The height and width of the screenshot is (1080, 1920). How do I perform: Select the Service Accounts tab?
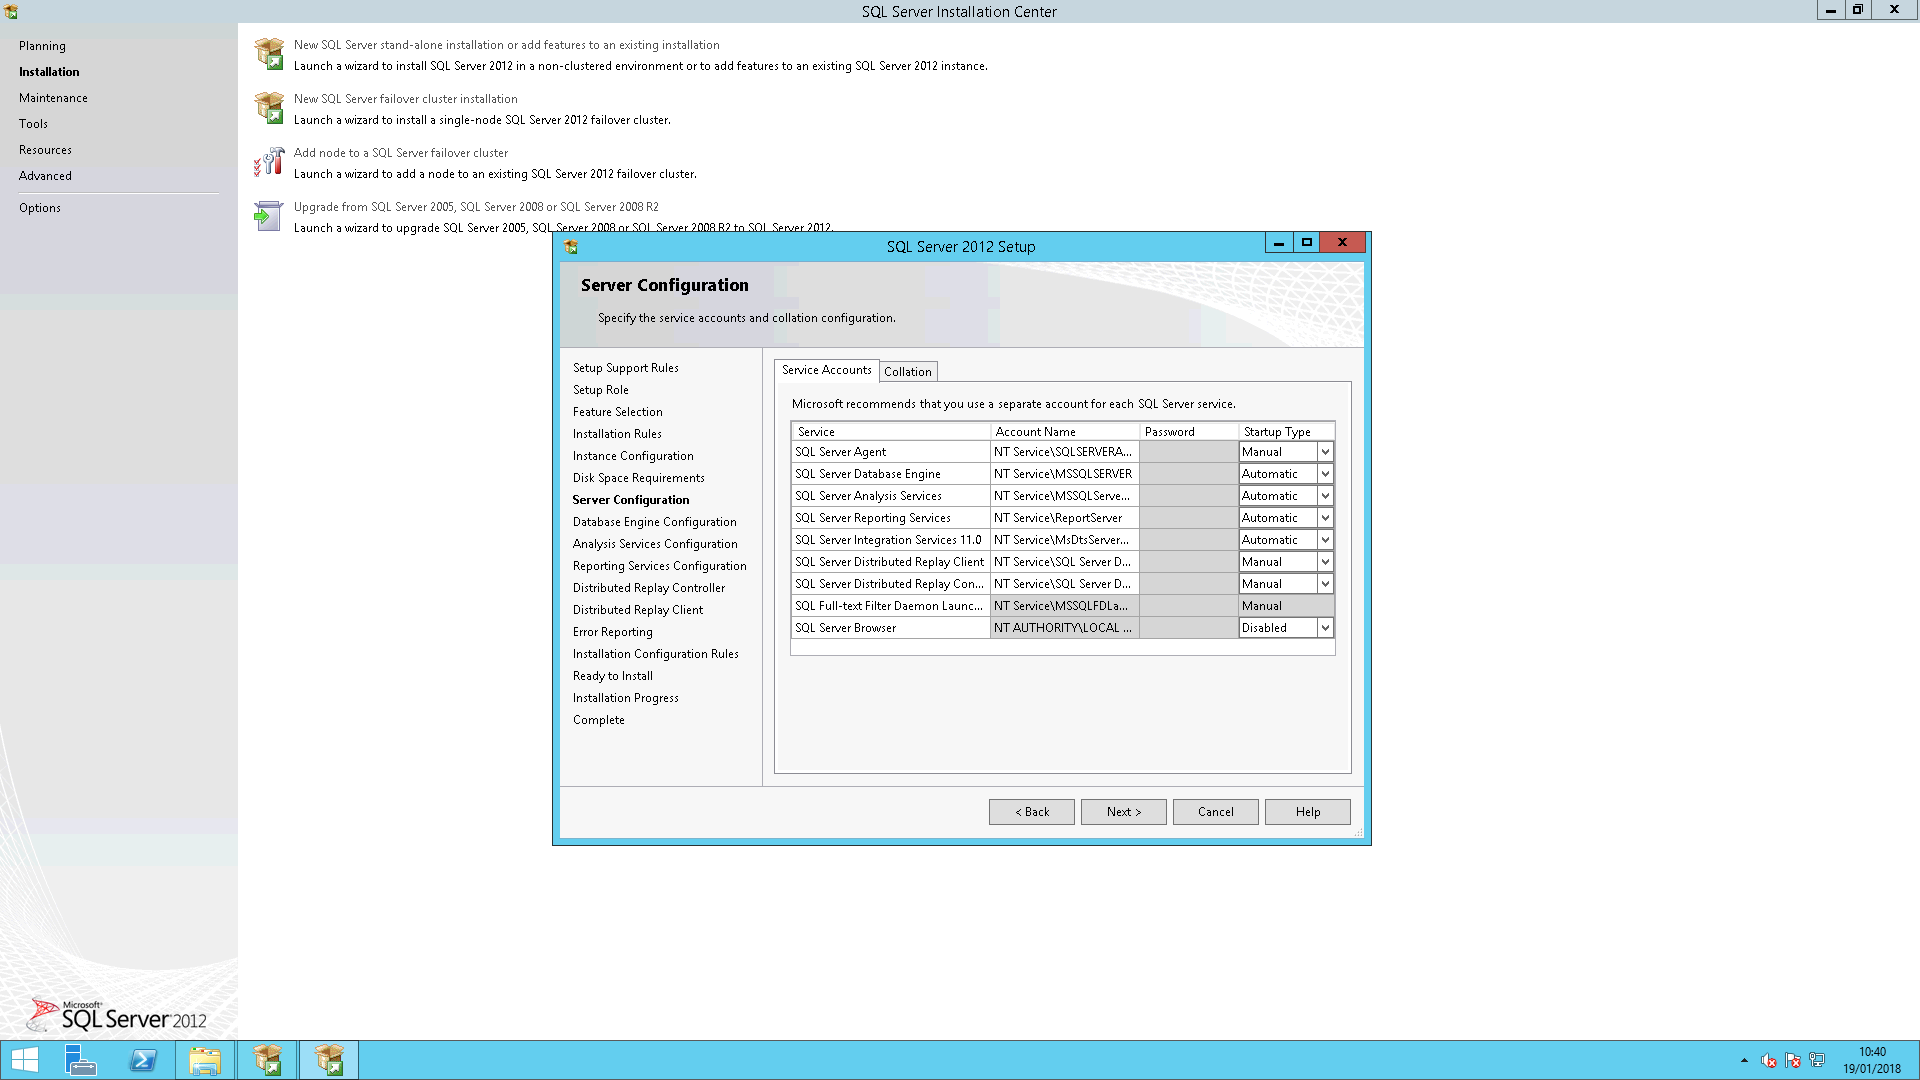click(x=826, y=370)
